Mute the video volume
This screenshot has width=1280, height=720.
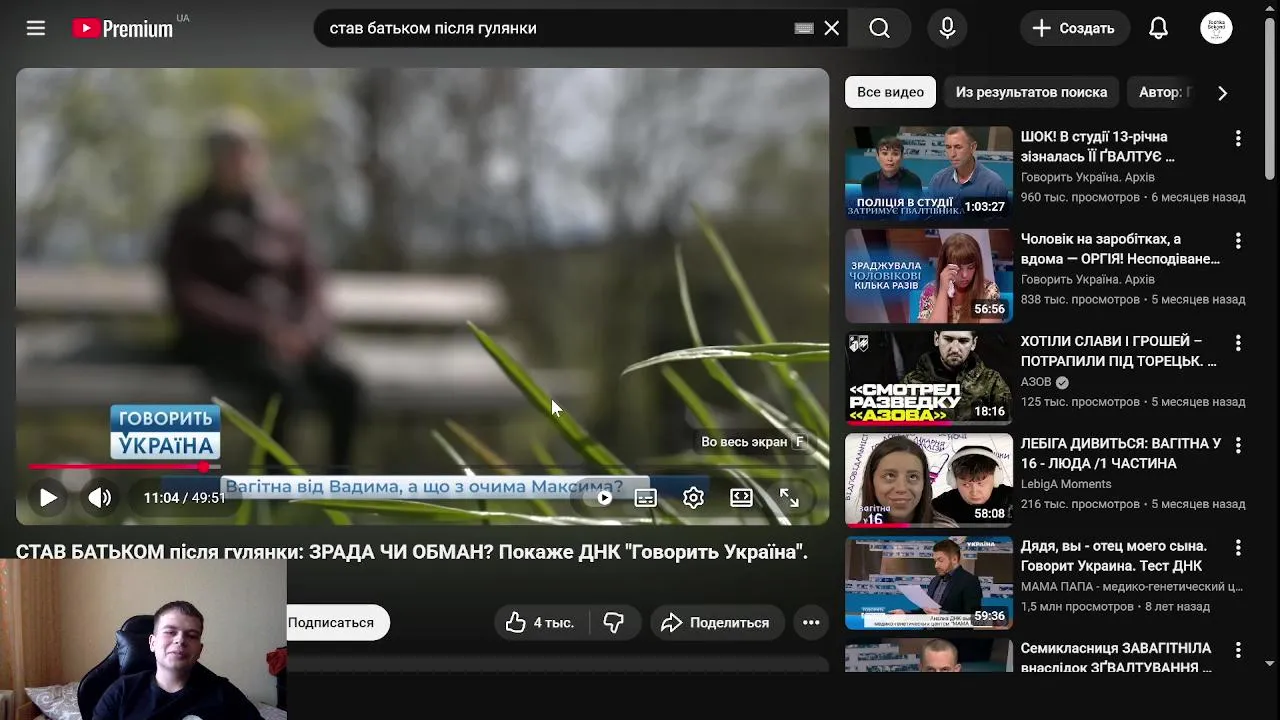(100, 497)
